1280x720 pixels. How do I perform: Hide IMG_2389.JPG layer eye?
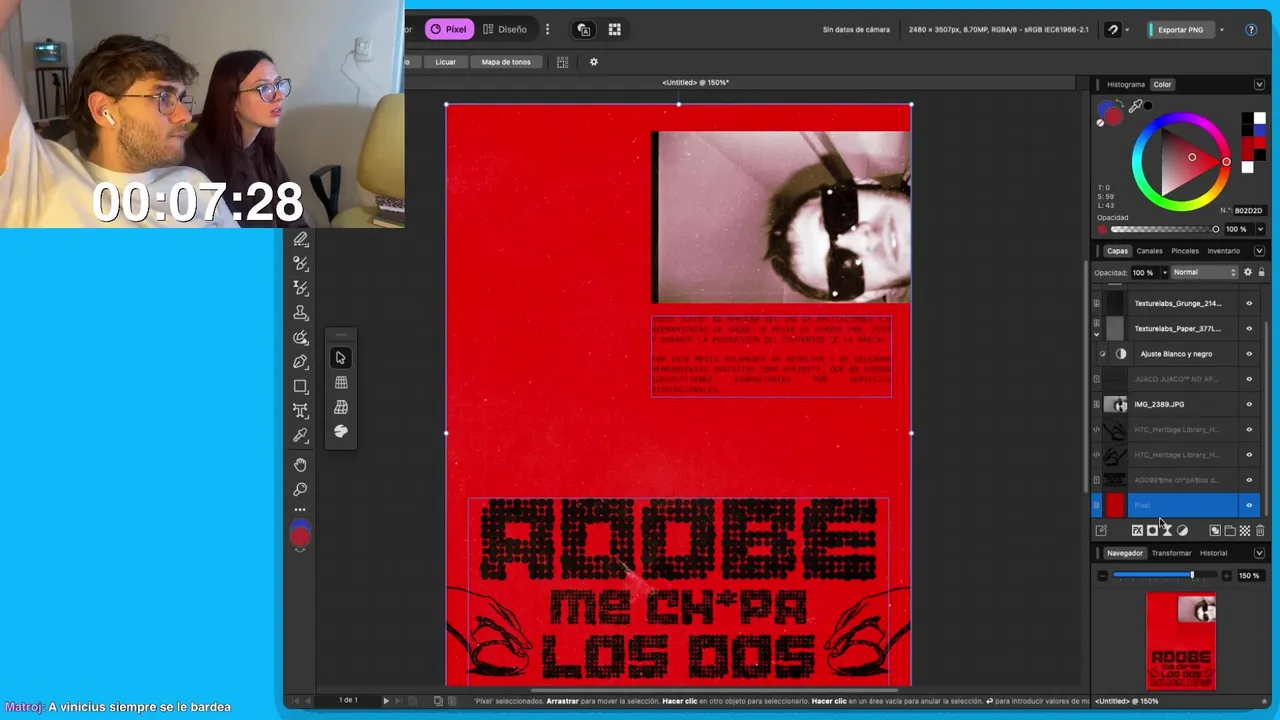(x=1248, y=404)
